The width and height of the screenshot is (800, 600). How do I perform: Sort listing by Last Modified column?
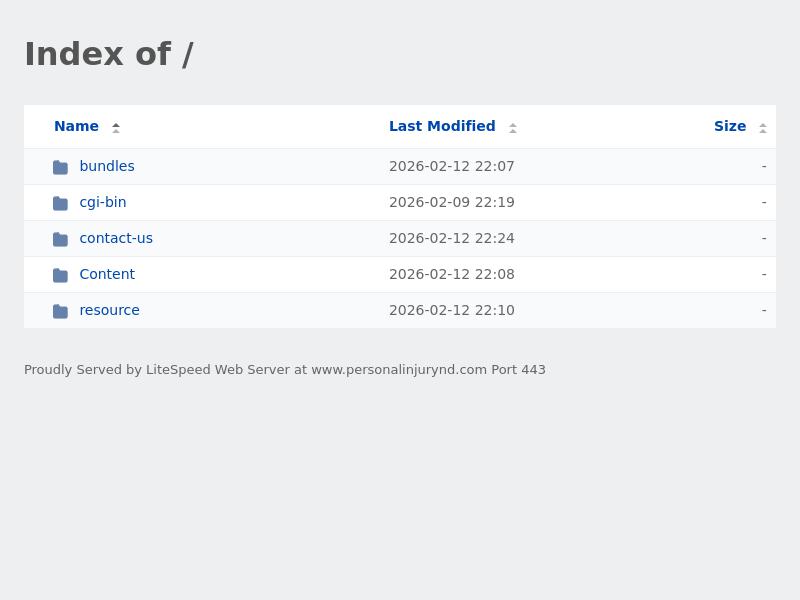coord(442,126)
